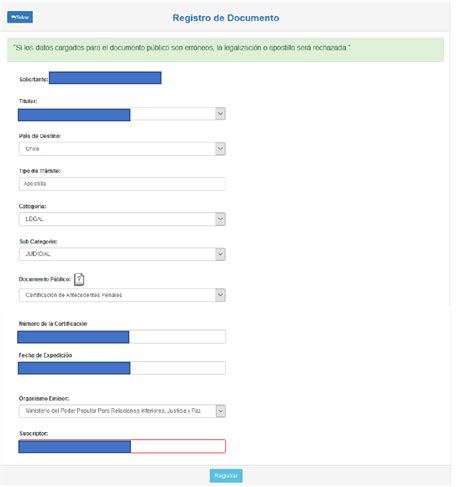The image size is (474, 487).
Task: Click the Número de la Certificación field
Action: point(122,337)
